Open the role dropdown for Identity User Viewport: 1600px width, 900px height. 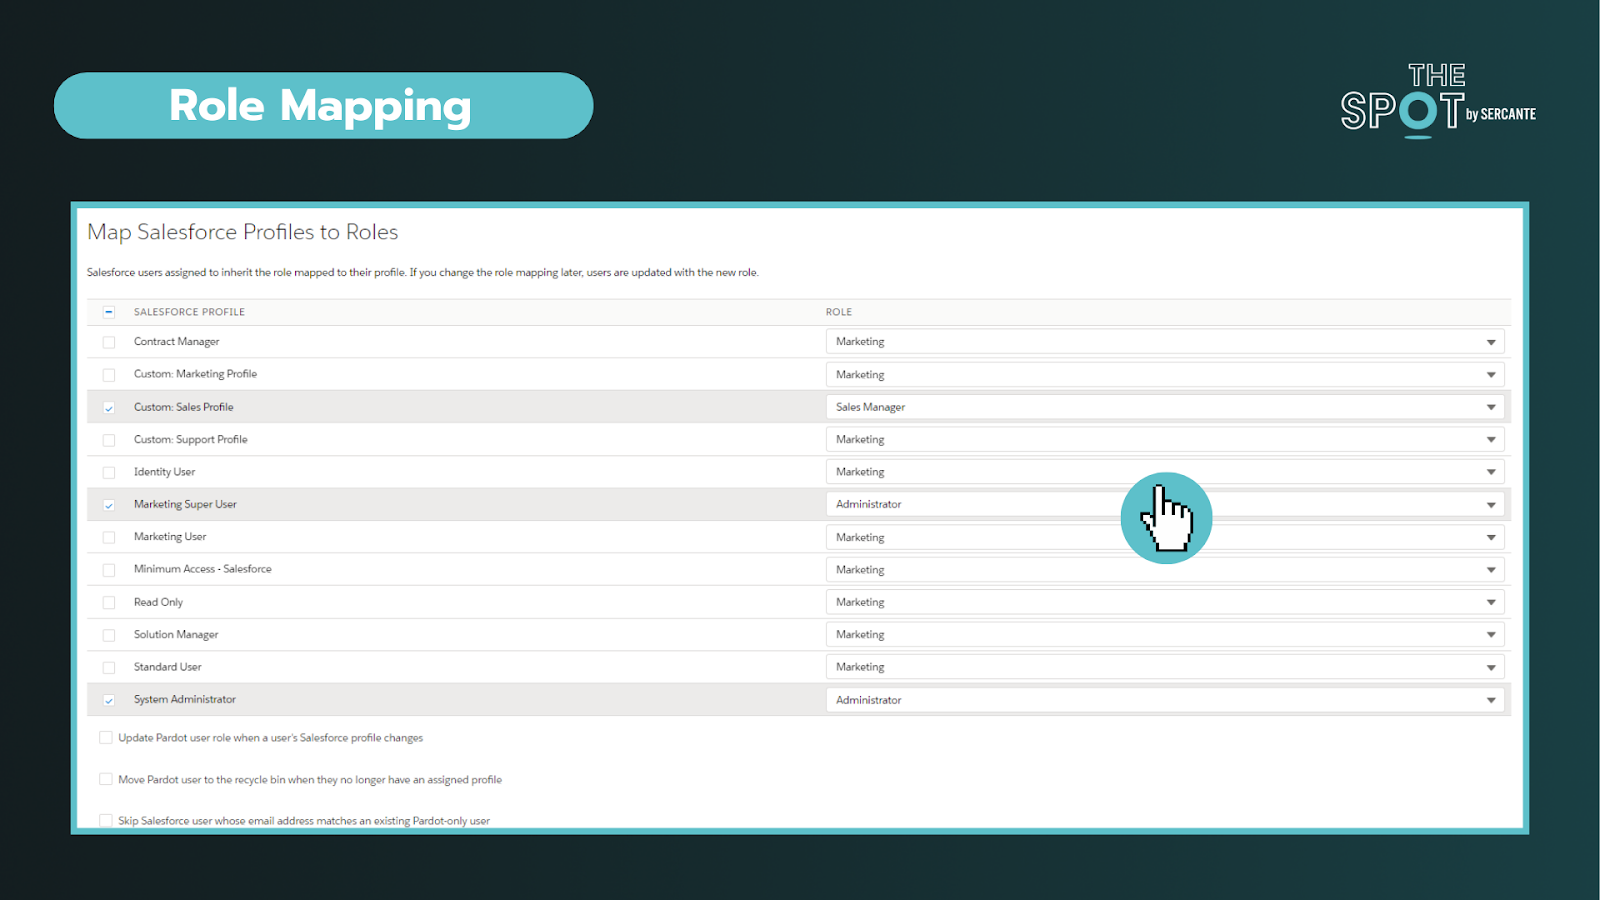pos(1165,472)
